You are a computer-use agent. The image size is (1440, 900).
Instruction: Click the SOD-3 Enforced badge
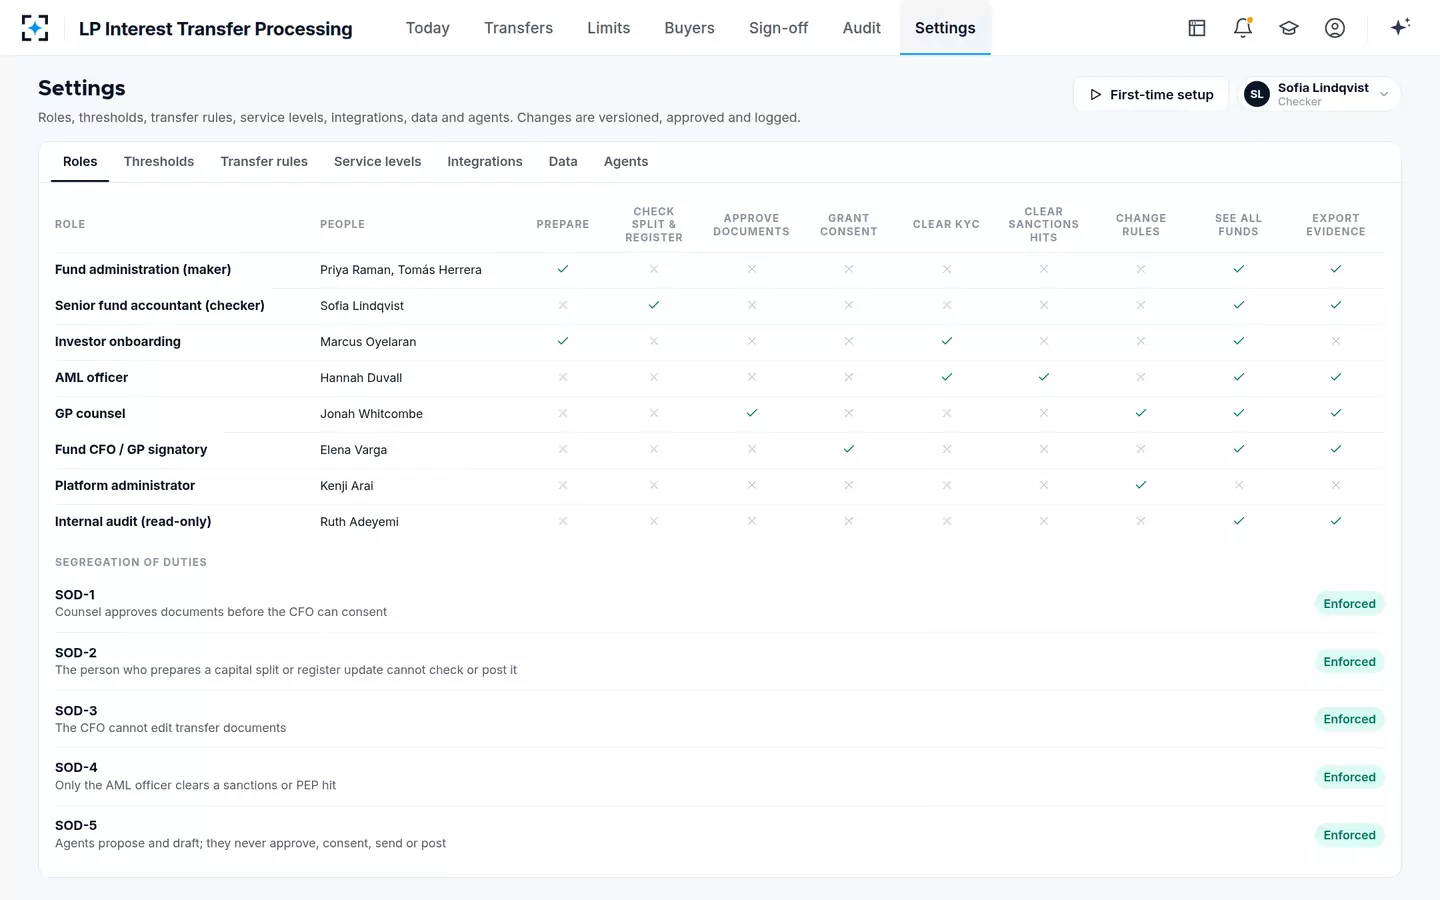point(1350,720)
